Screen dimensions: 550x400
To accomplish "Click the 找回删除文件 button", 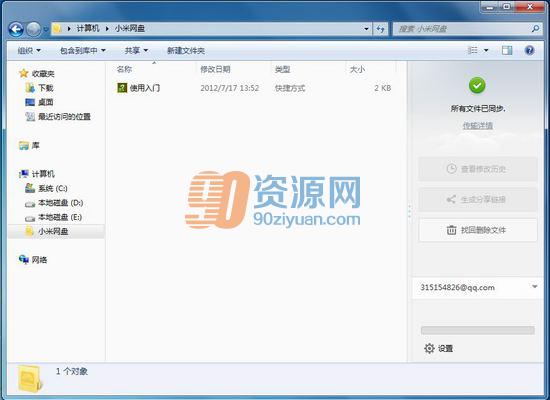I will [x=477, y=230].
